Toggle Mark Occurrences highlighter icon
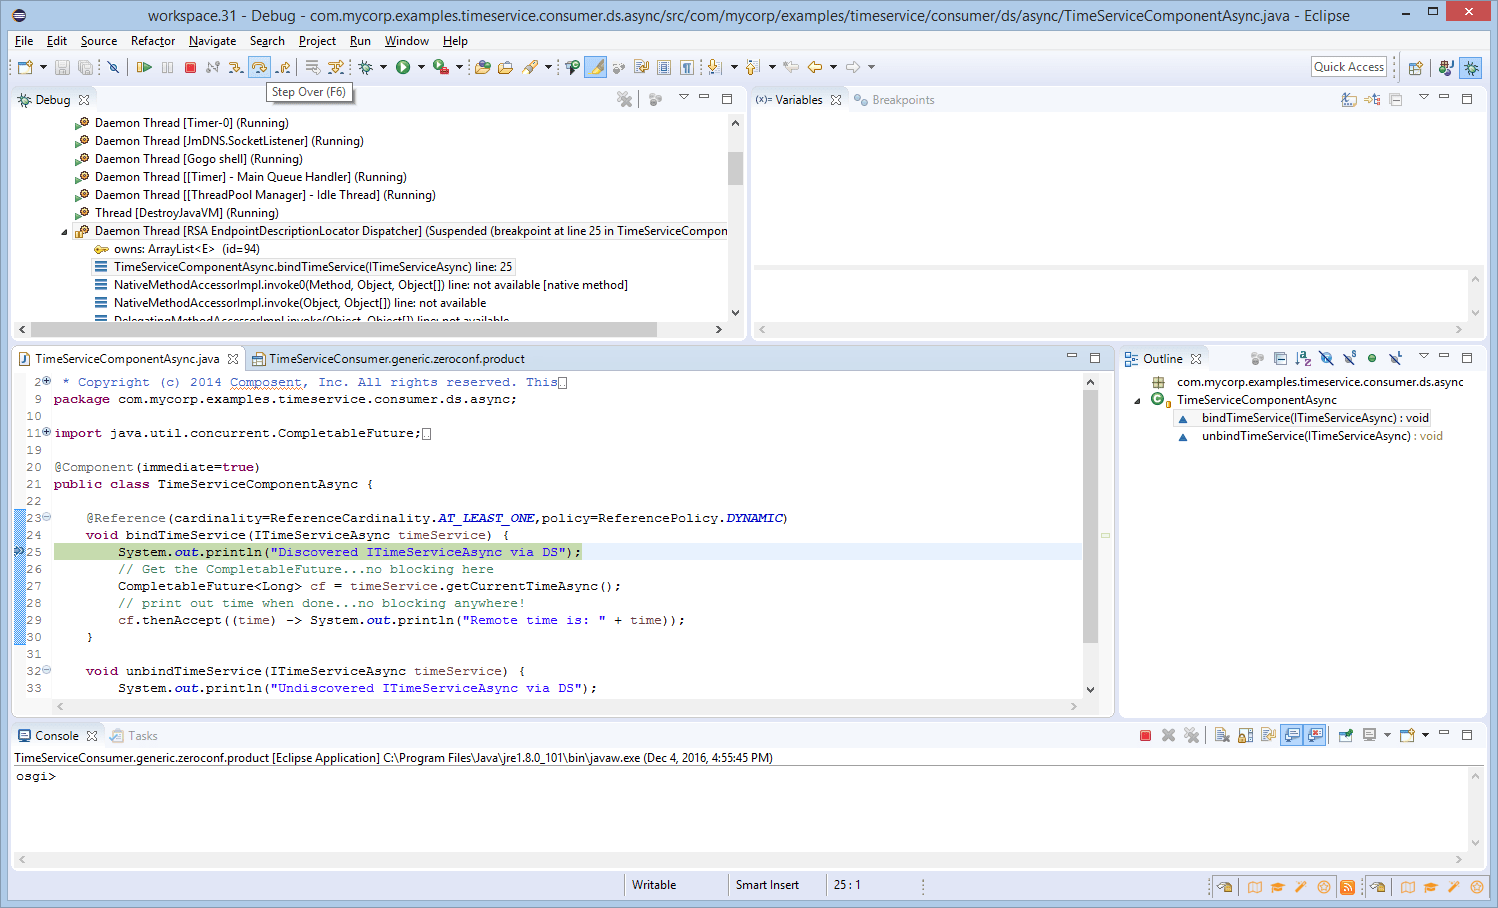The width and height of the screenshot is (1498, 908). point(596,67)
